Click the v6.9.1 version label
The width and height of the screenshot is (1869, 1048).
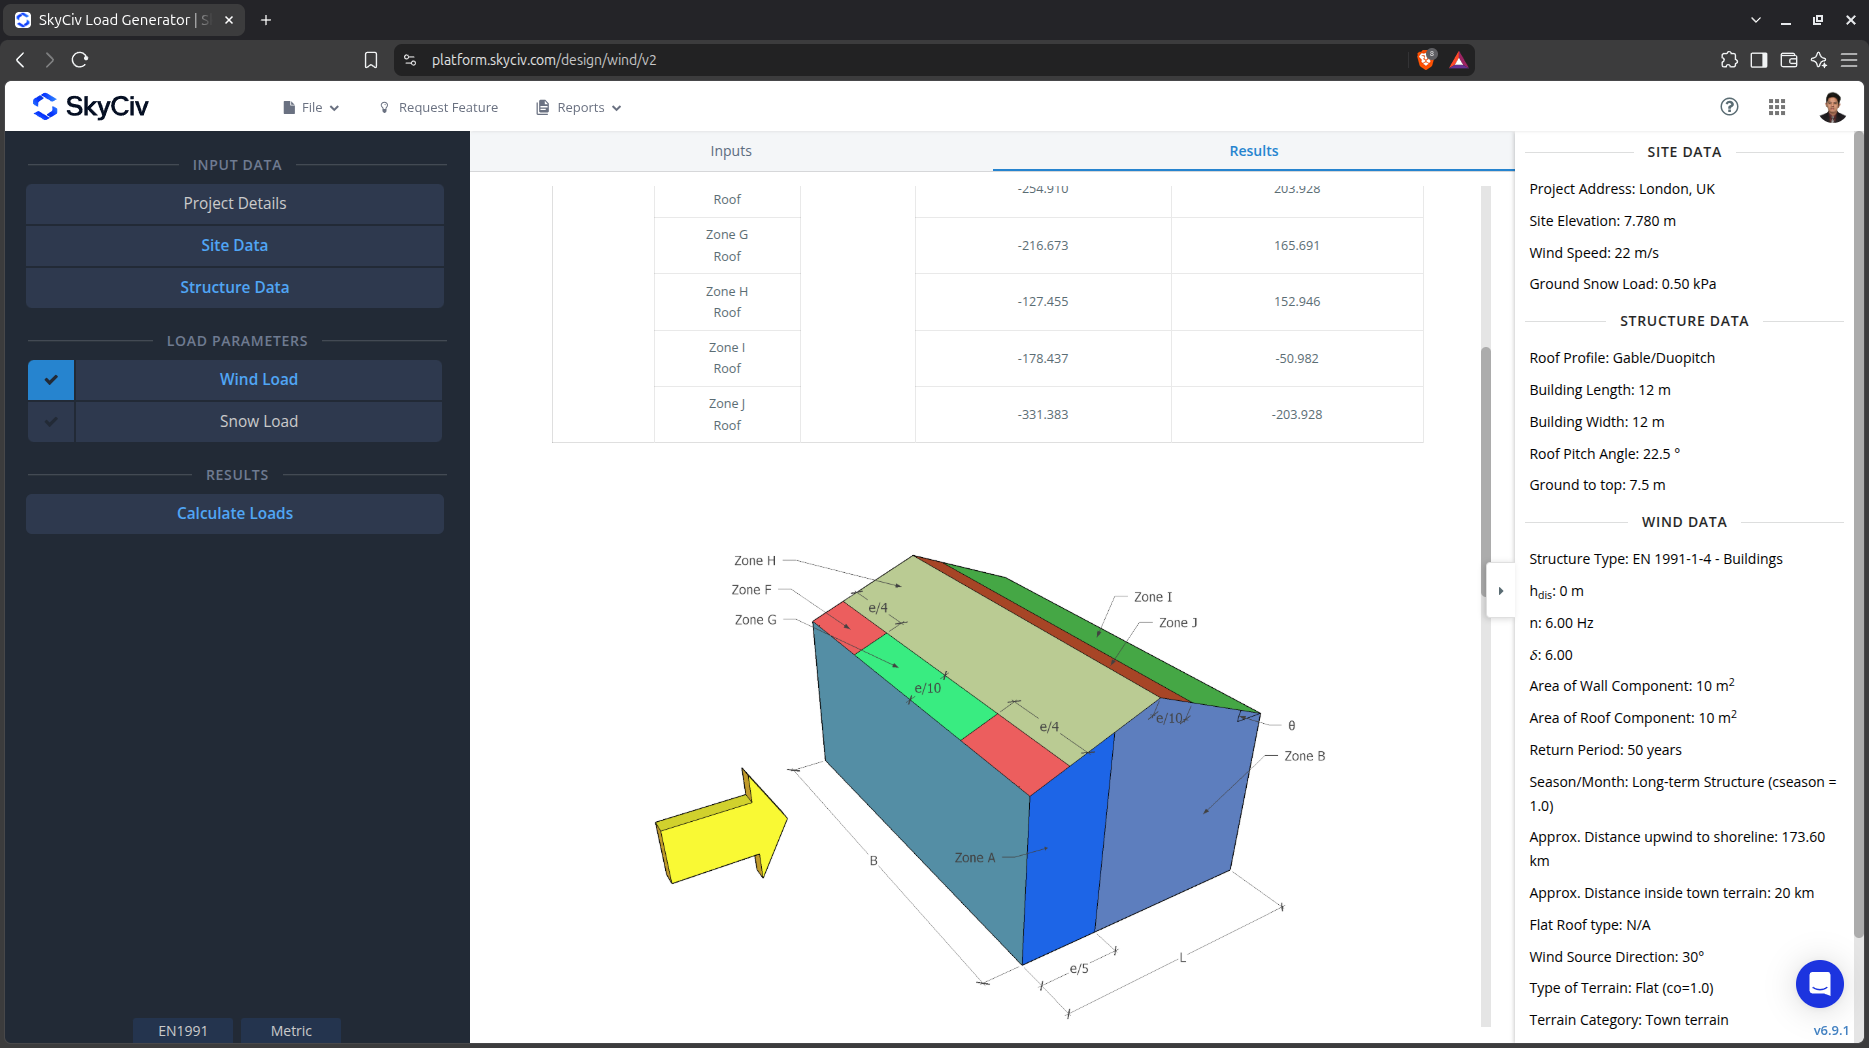click(1831, 1030)
